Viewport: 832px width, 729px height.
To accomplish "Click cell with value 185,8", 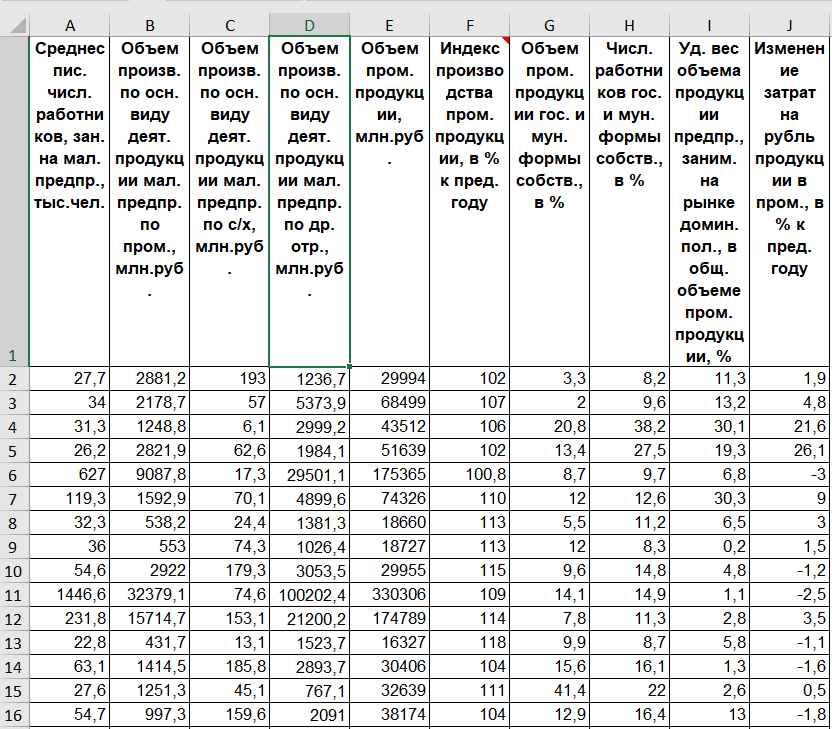I will (x=230, y=666).
